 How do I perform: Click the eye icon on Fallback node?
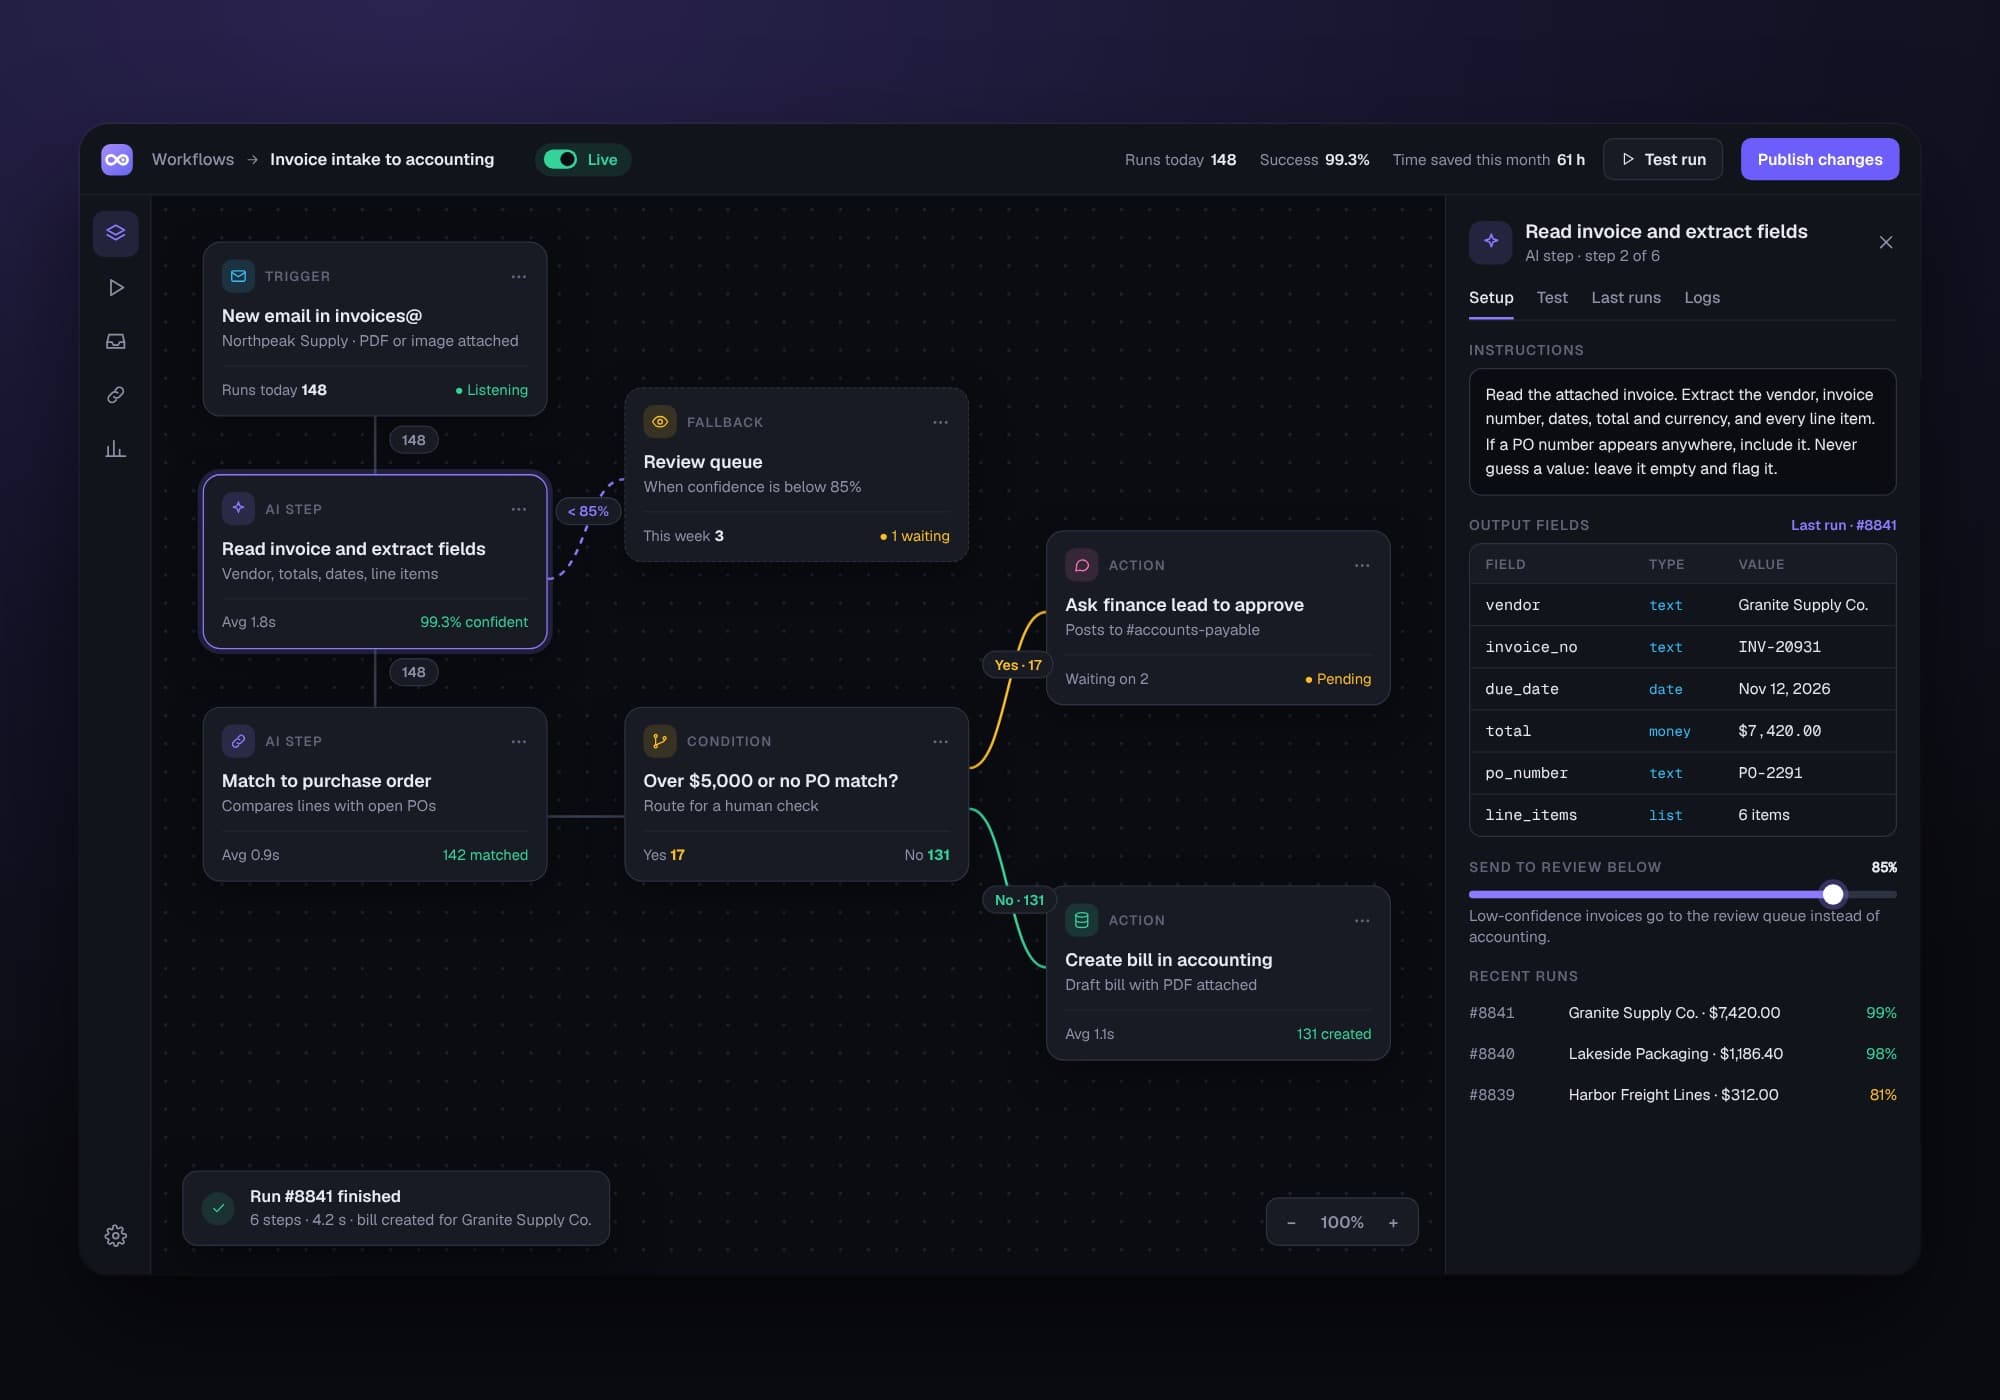660,422
